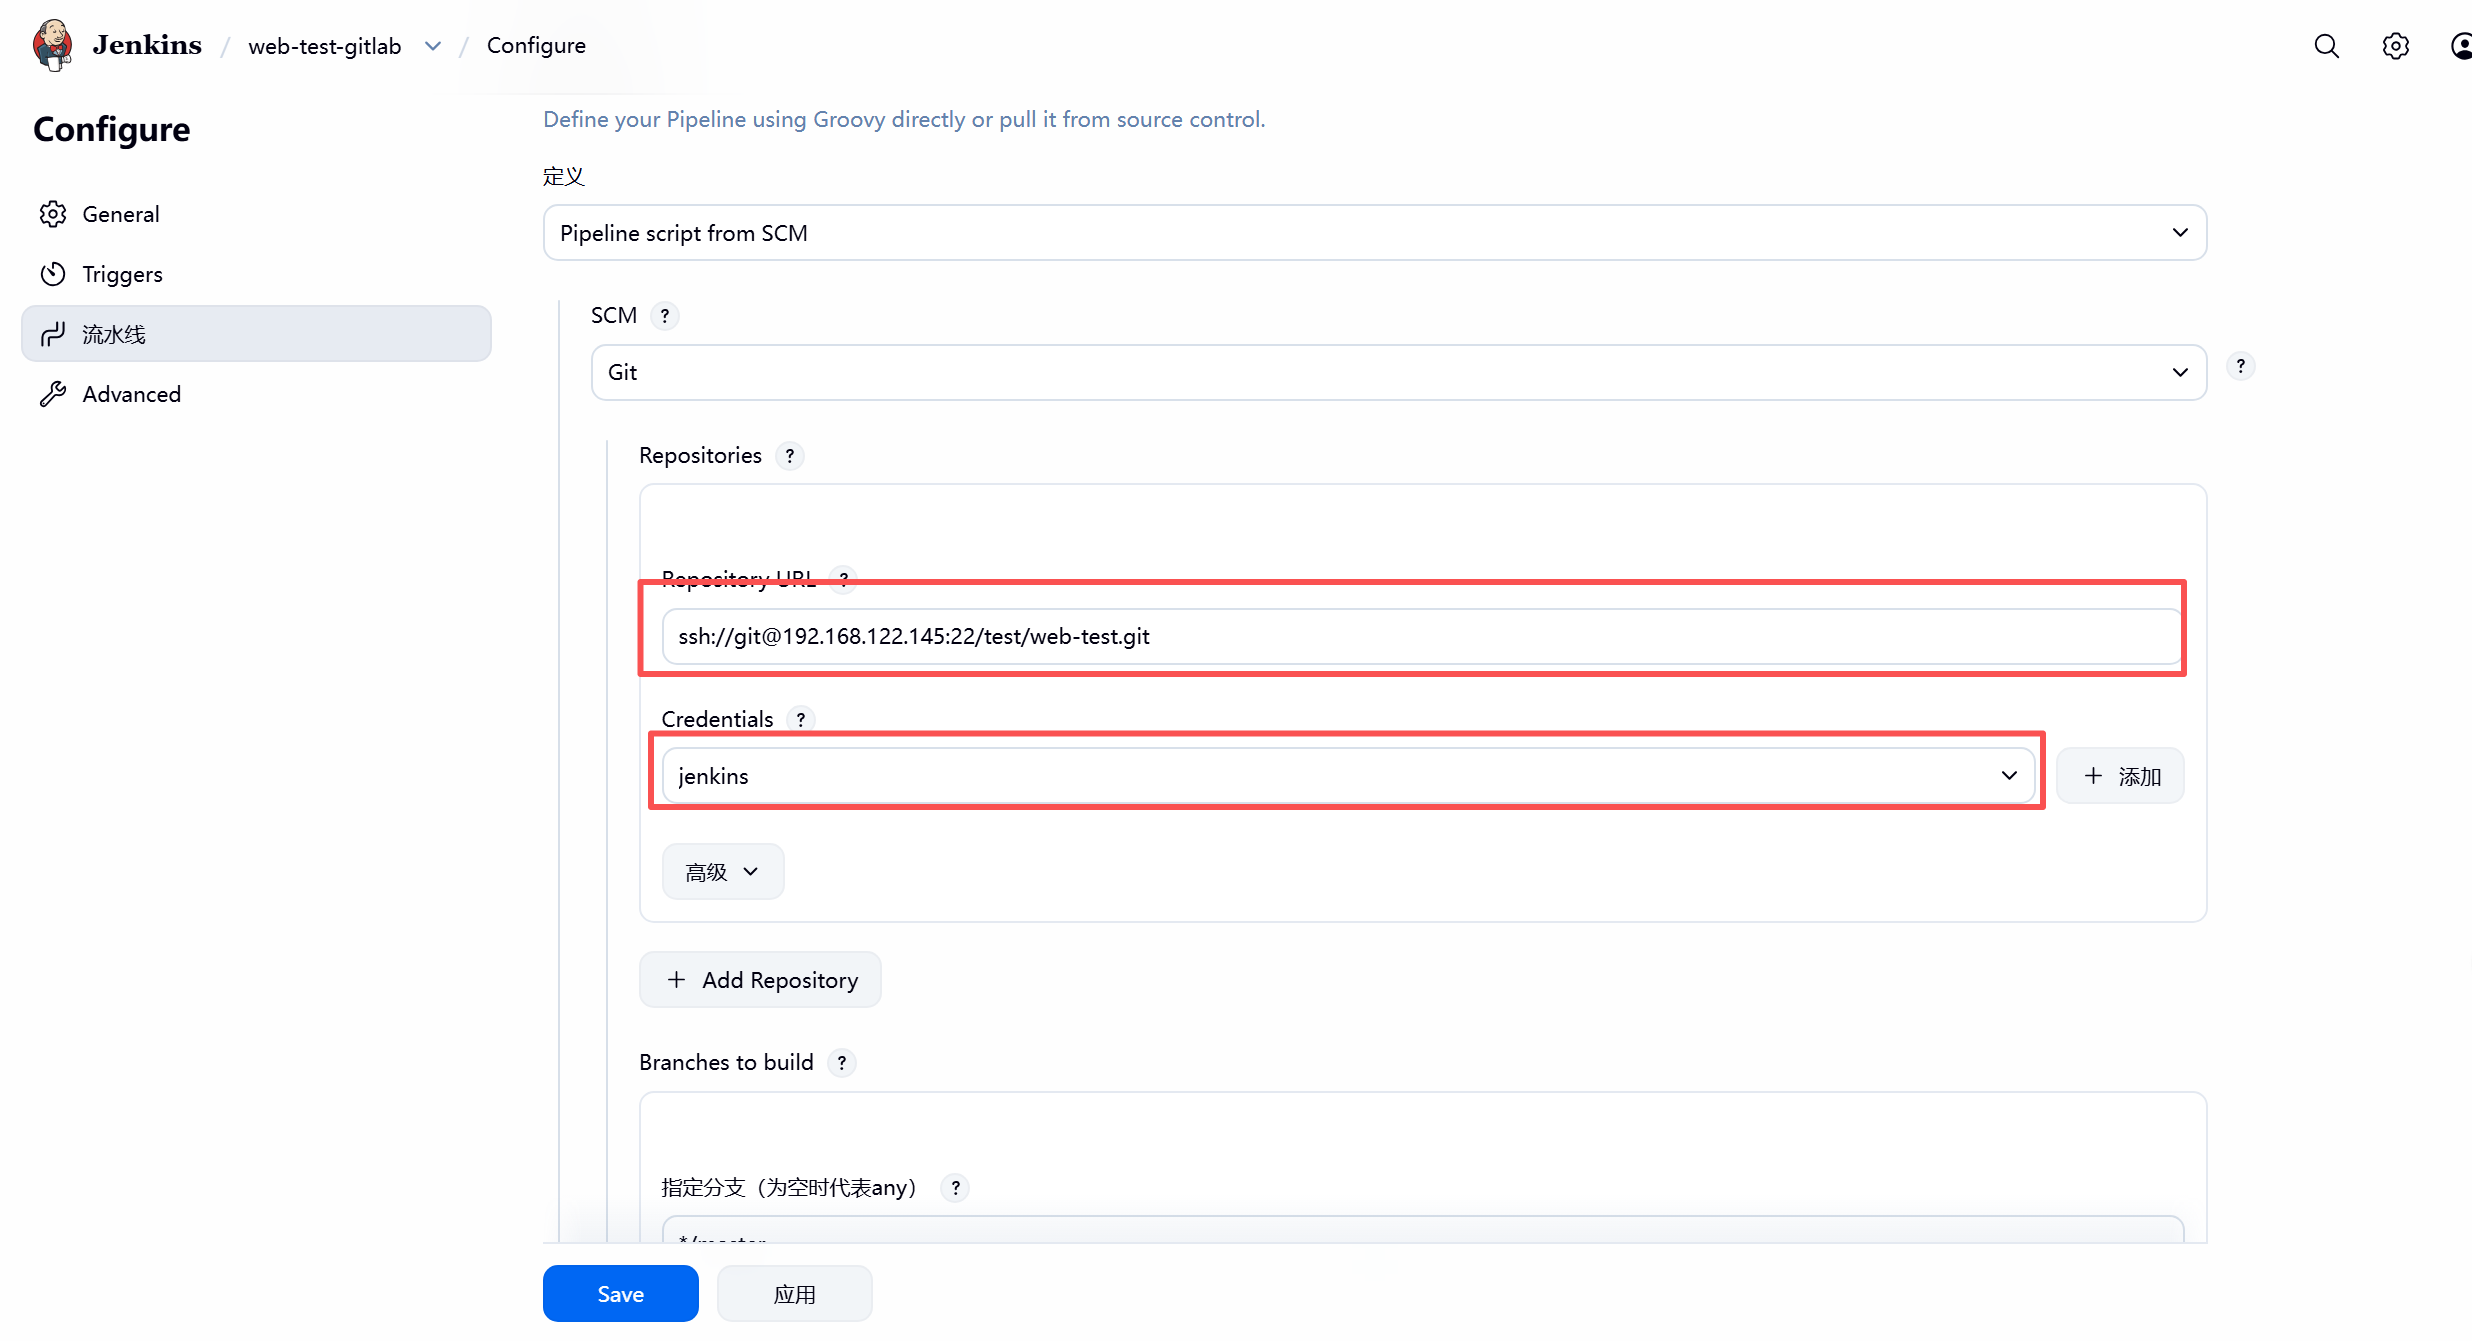Expand the 高级 advanced options
Image resolution: width=2472 pixels, height=1341 pixels.
(723, 872)
